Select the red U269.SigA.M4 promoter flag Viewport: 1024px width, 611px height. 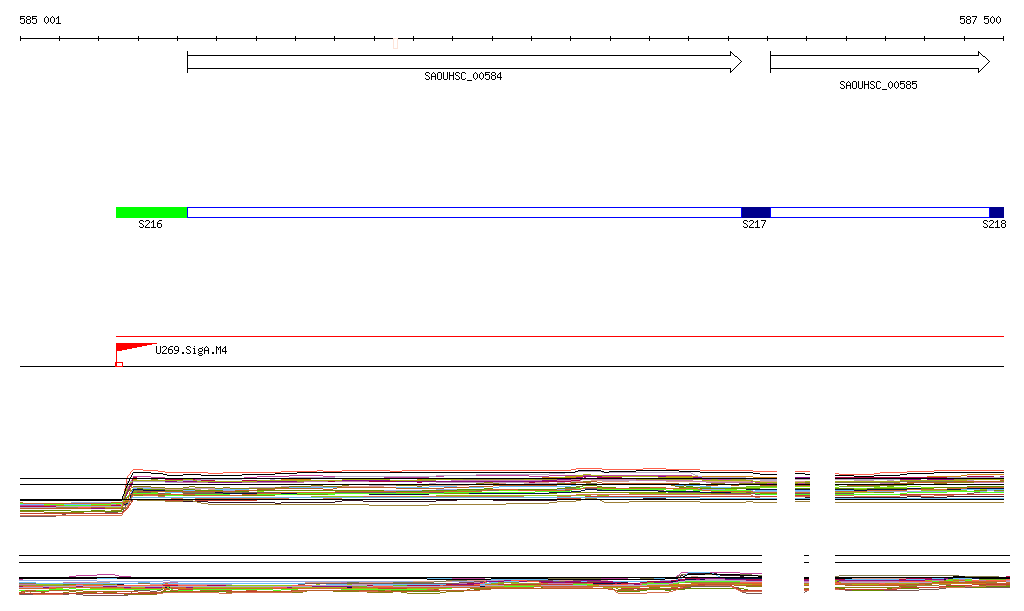click(x=132, y=349)
